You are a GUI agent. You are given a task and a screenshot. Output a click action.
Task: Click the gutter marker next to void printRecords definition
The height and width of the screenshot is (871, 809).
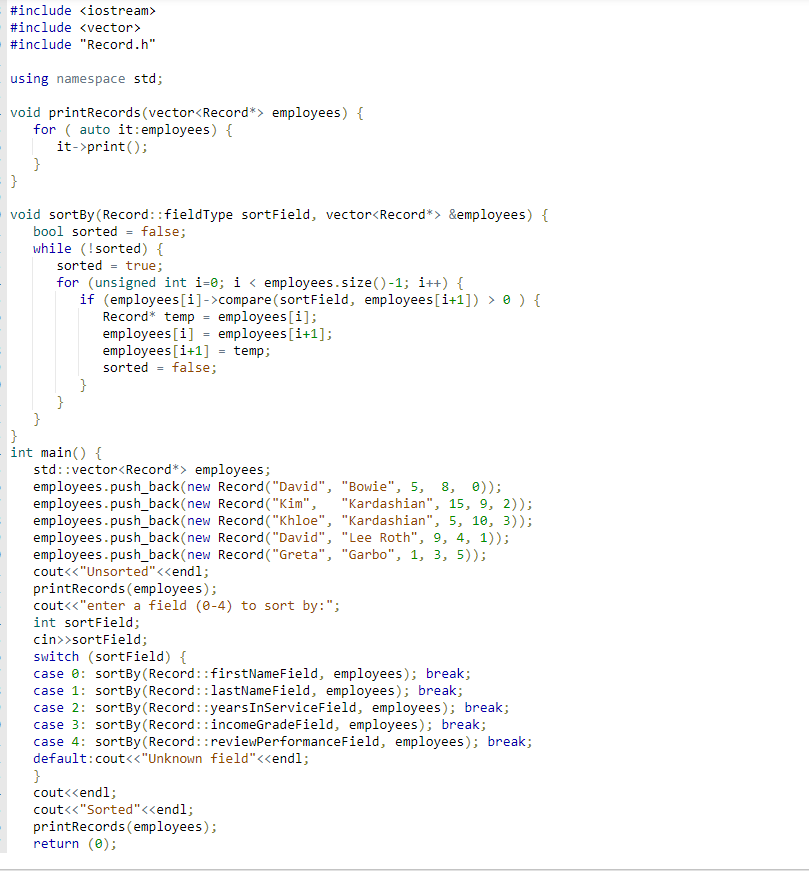click(5, 112)
